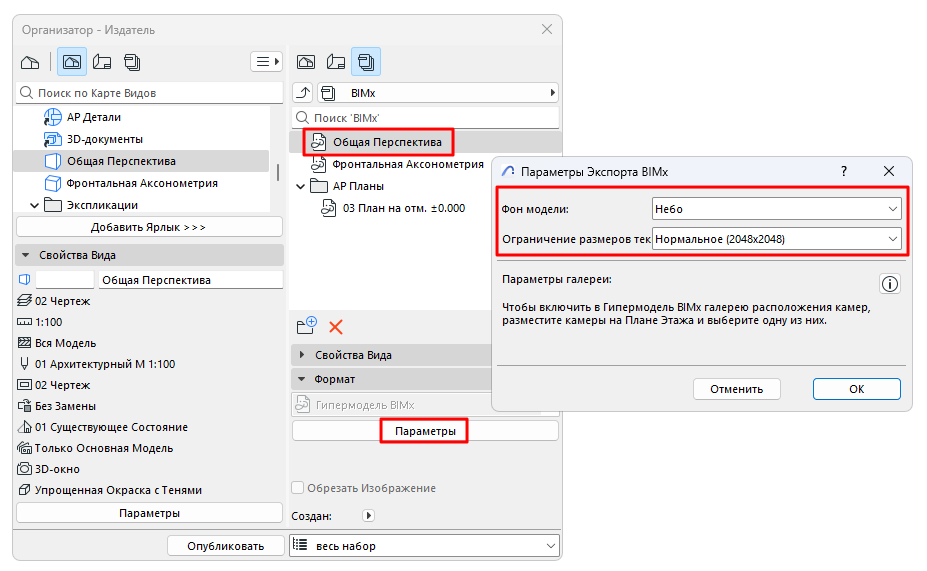Close the Организатор window
Screen dimensions: 927x571
[547, 30]
